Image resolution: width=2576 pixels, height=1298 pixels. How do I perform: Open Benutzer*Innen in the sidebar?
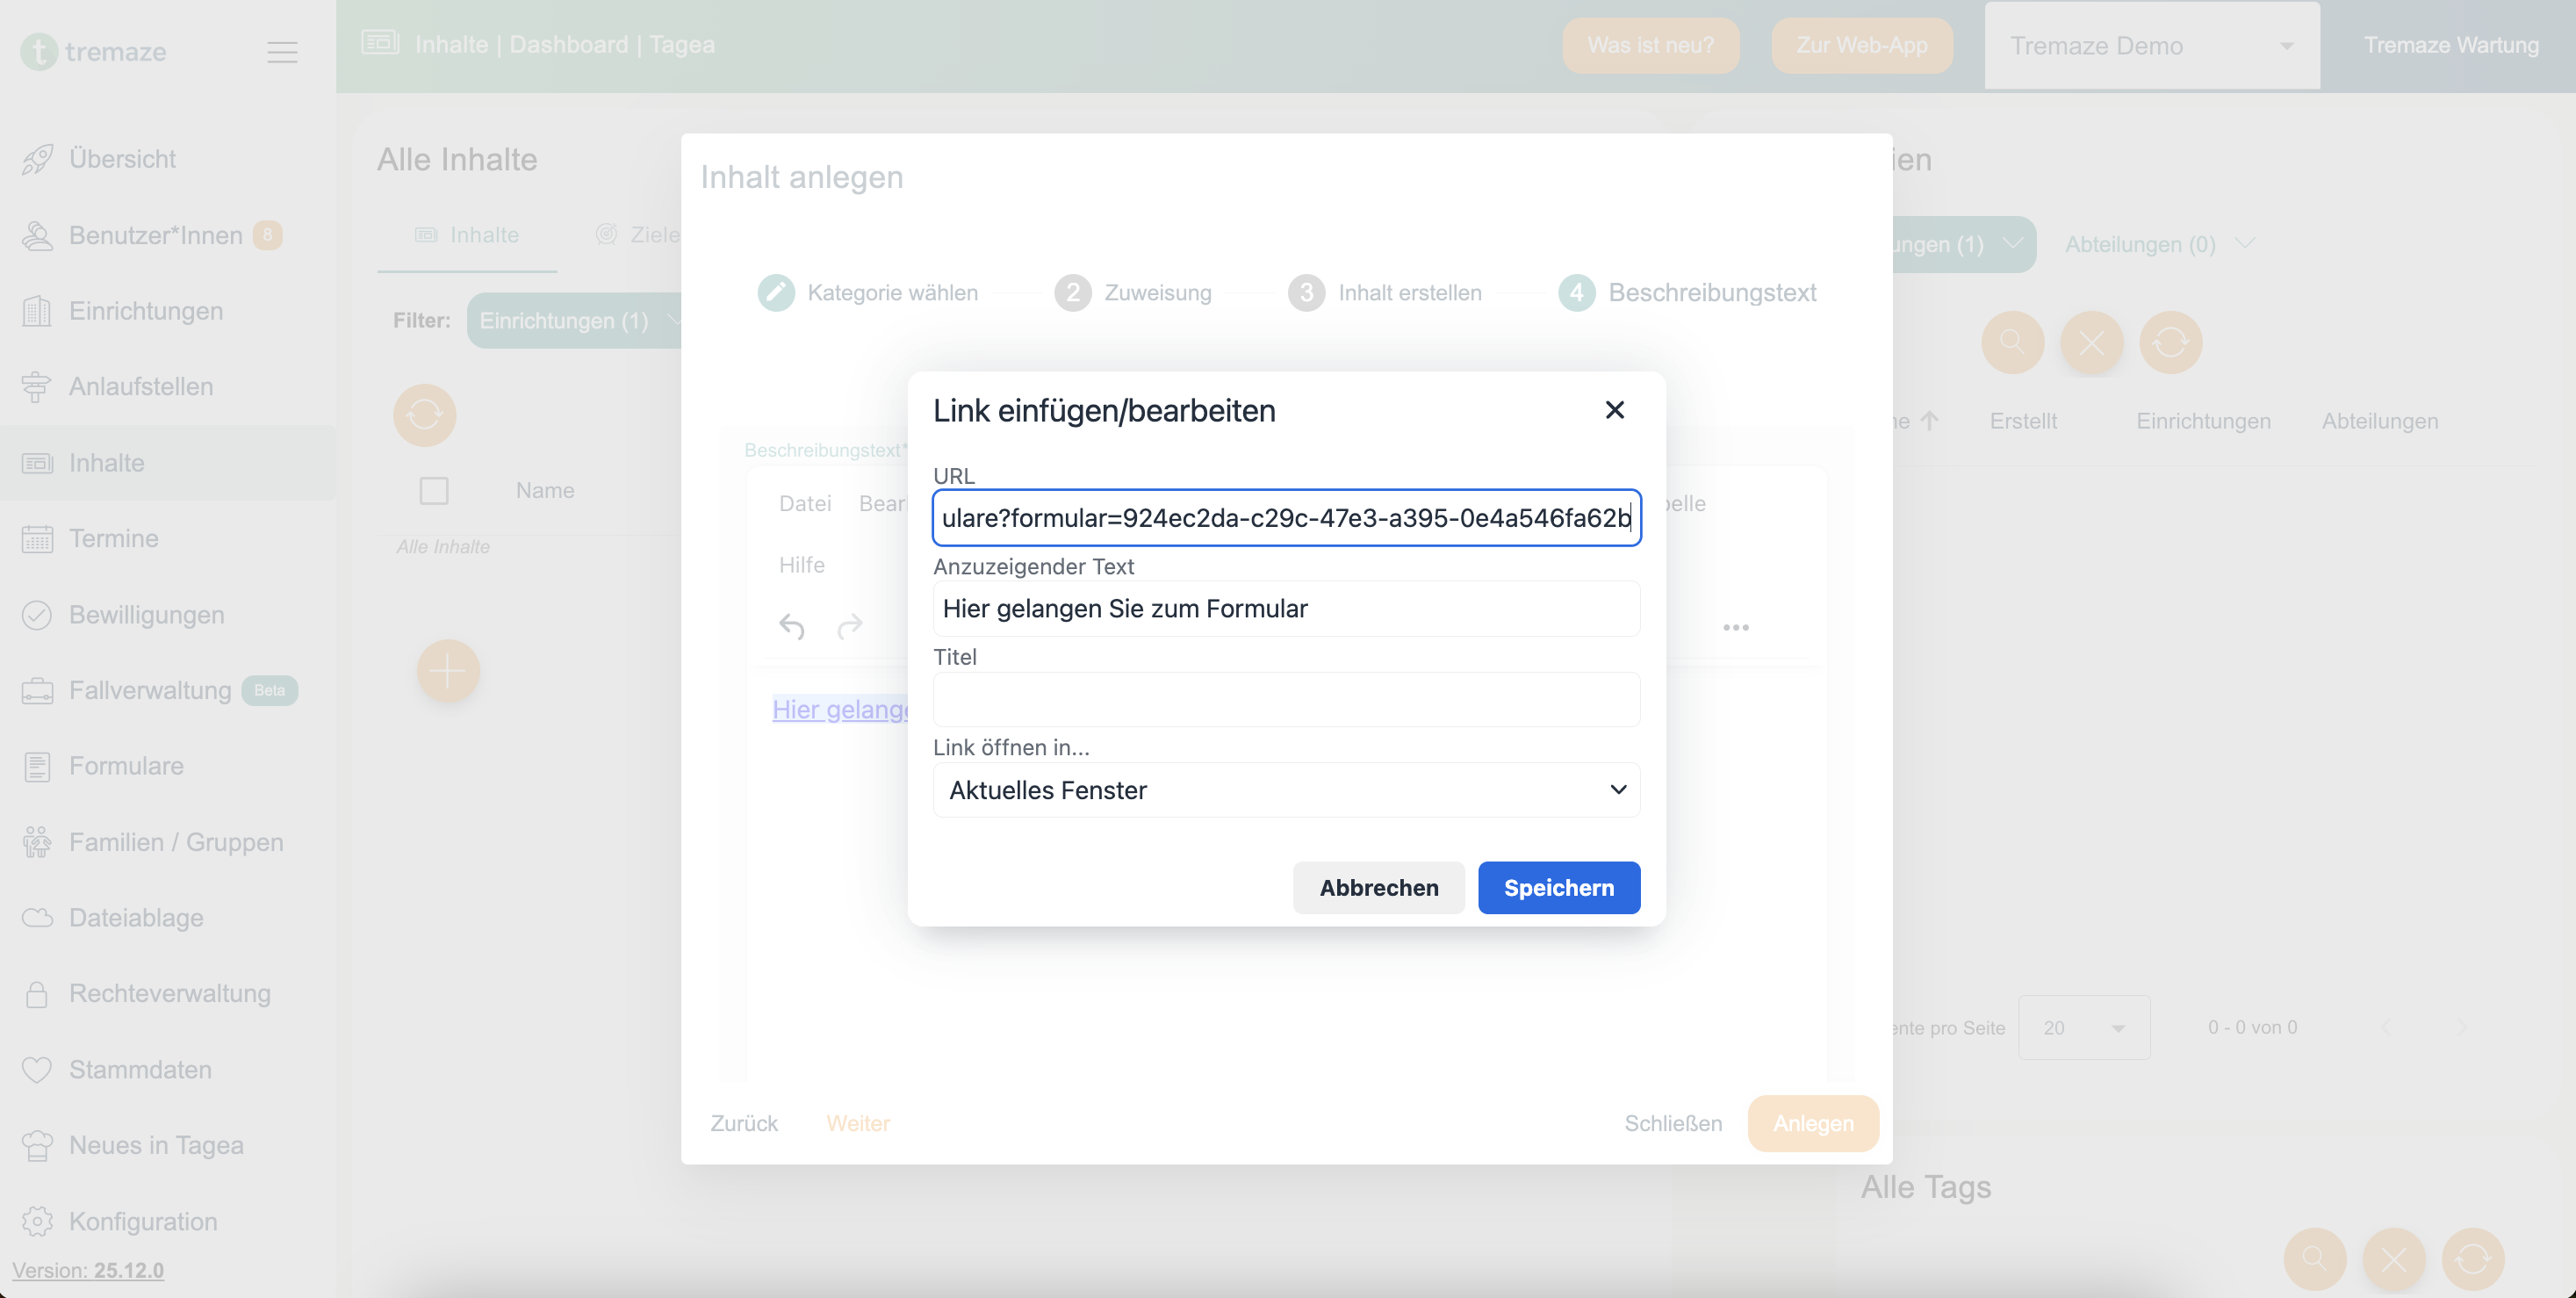tap(156, 235)
